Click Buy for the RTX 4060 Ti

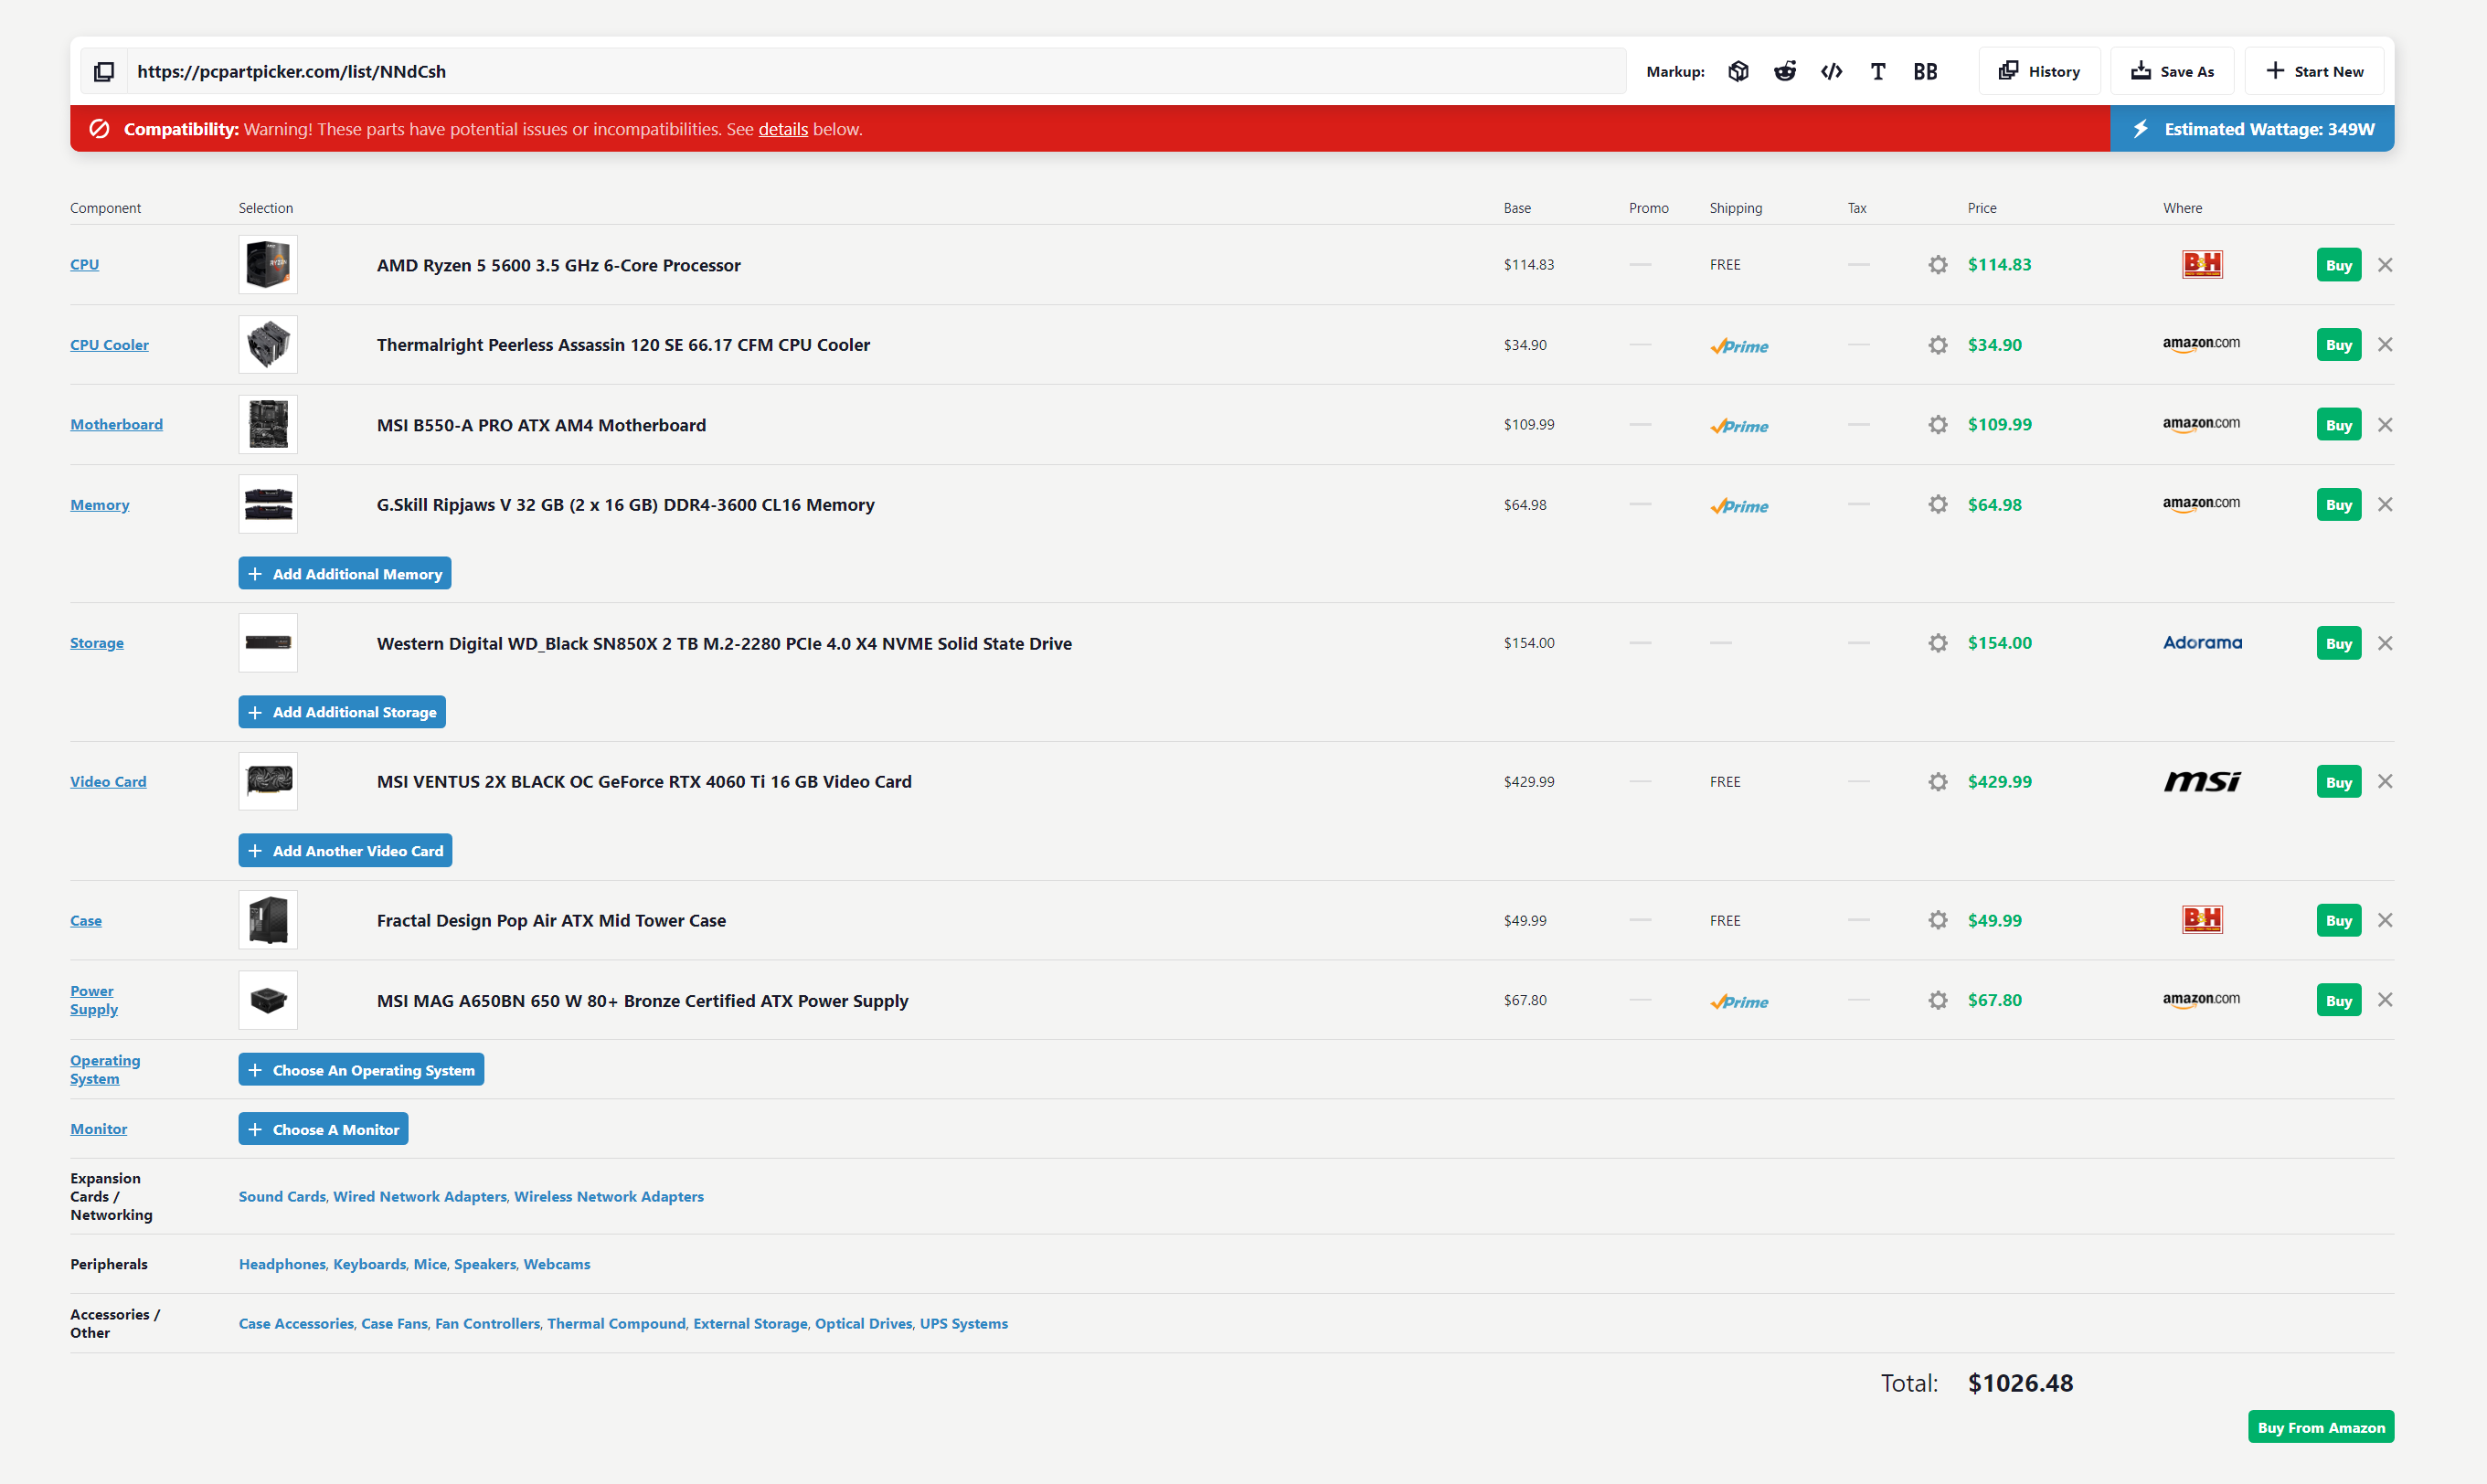point(2339,782)
